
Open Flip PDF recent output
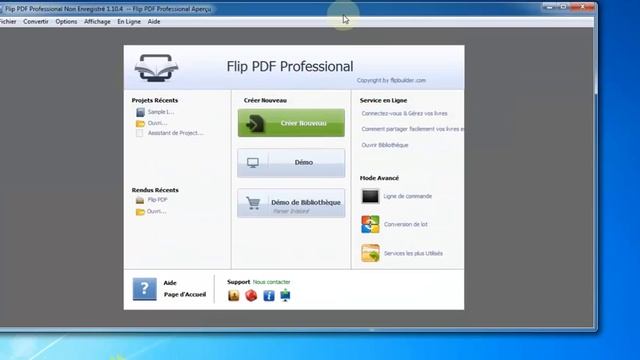point(158,200)
